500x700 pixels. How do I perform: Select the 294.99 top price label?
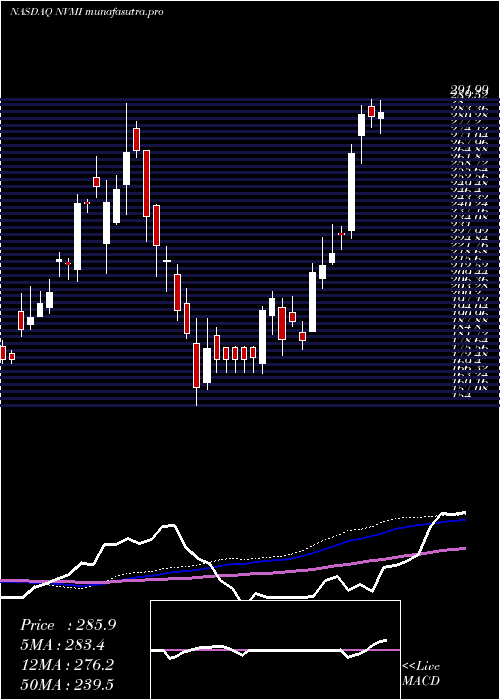click(x=468, y=92)
